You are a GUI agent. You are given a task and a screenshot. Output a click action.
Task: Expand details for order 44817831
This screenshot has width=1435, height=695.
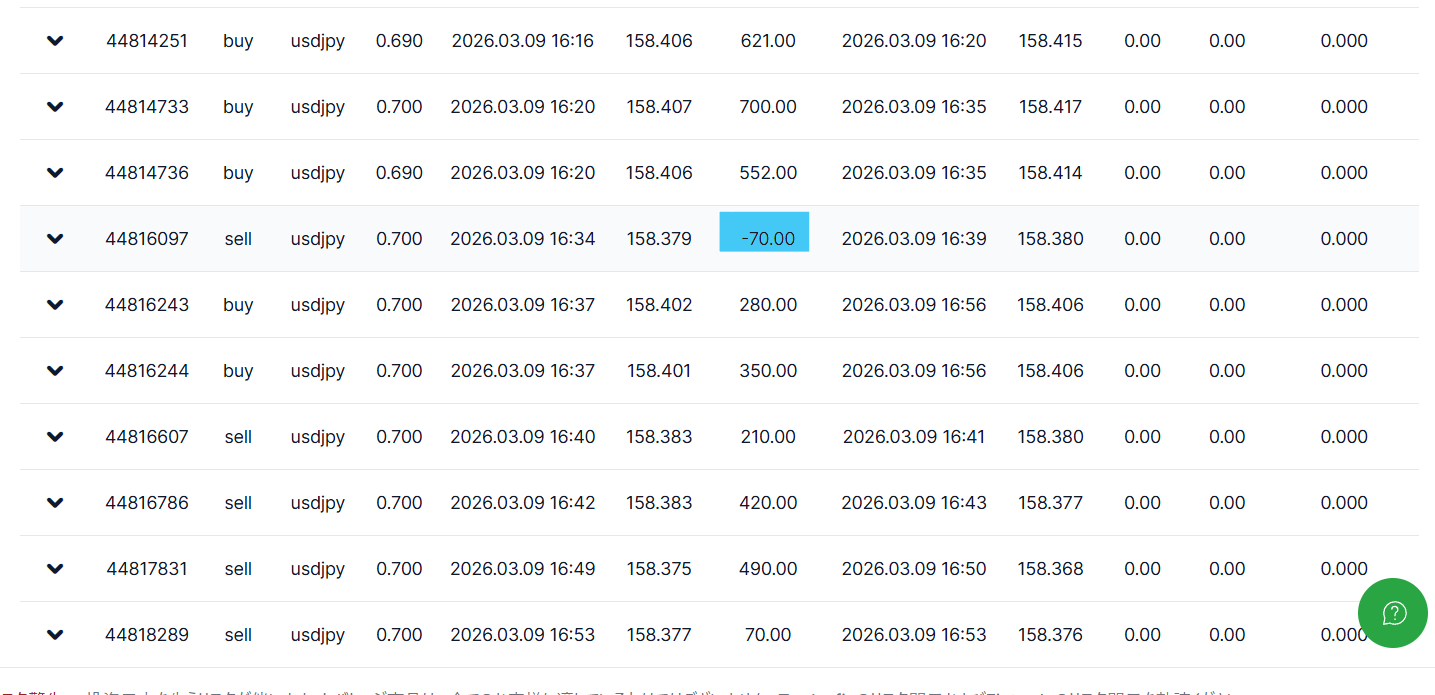point(55,569)
